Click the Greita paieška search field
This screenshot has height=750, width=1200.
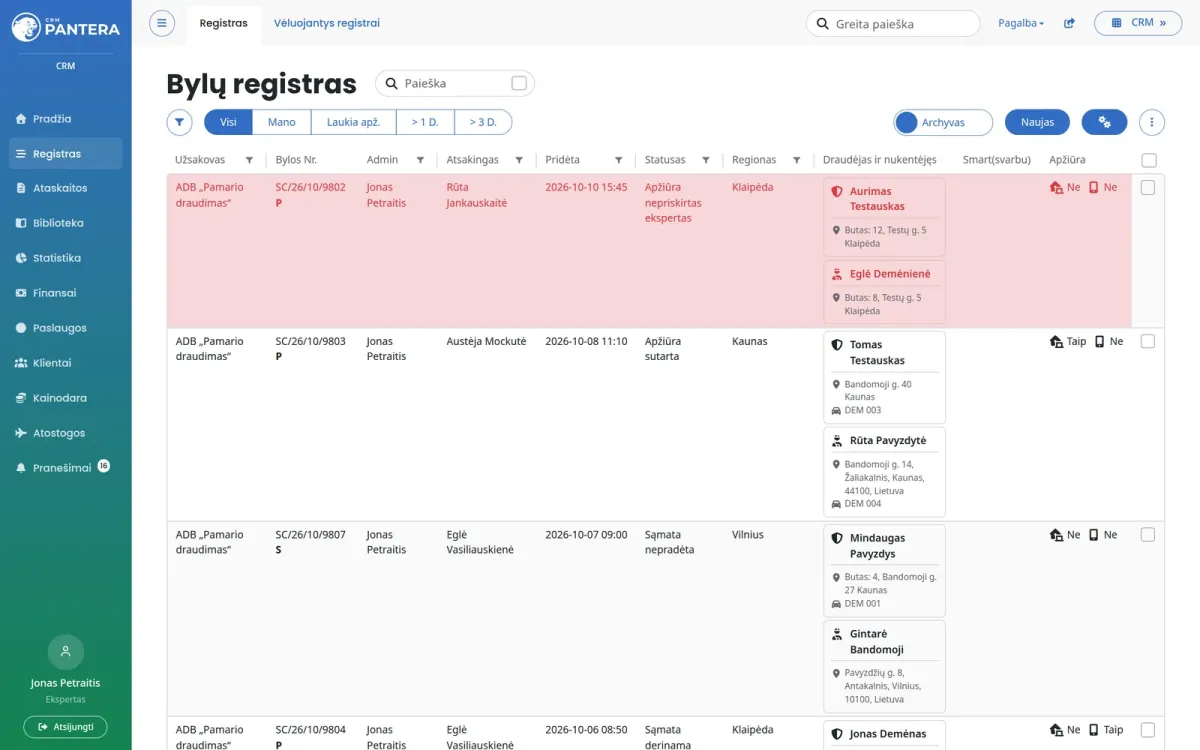893,24
